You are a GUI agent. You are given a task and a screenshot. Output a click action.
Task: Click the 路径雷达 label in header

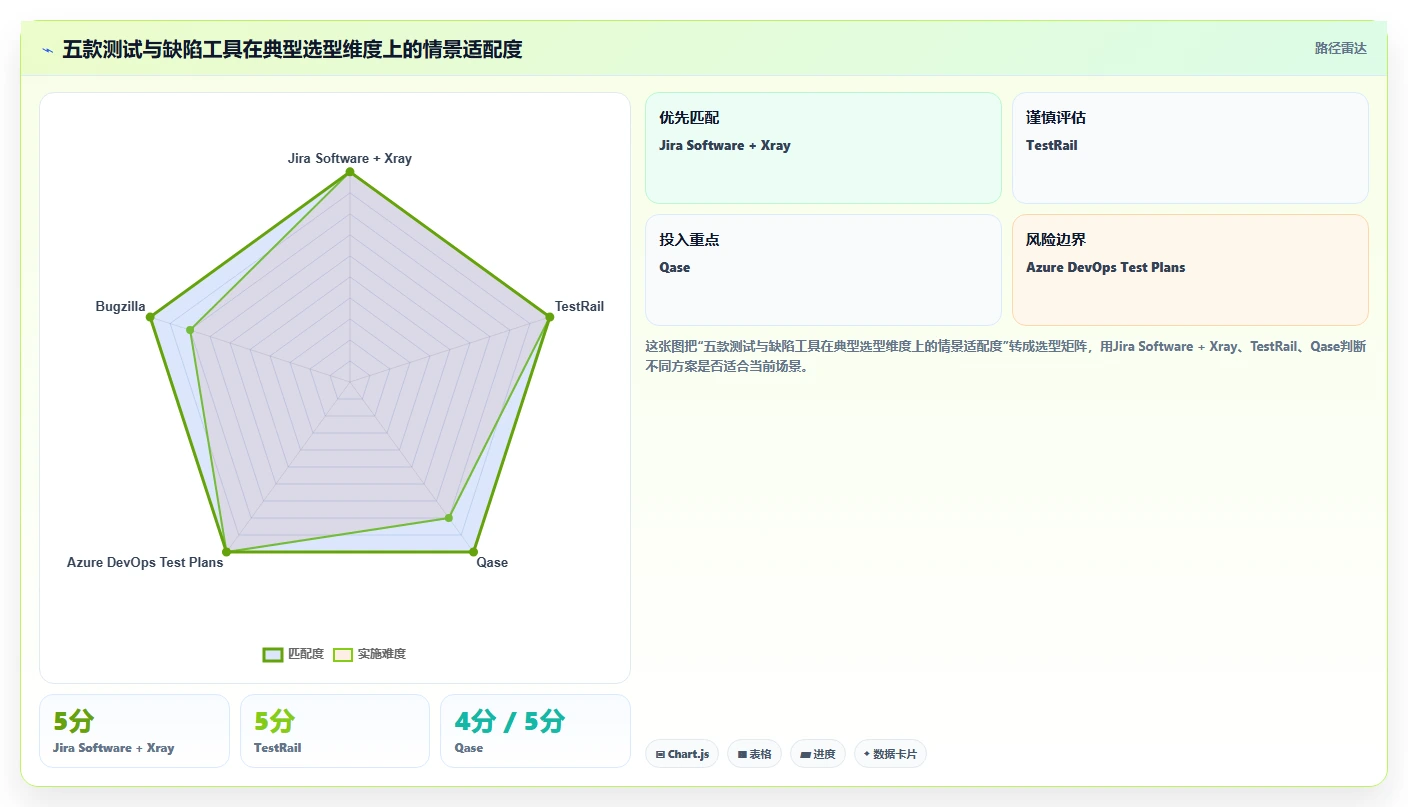pos(1340,48)
